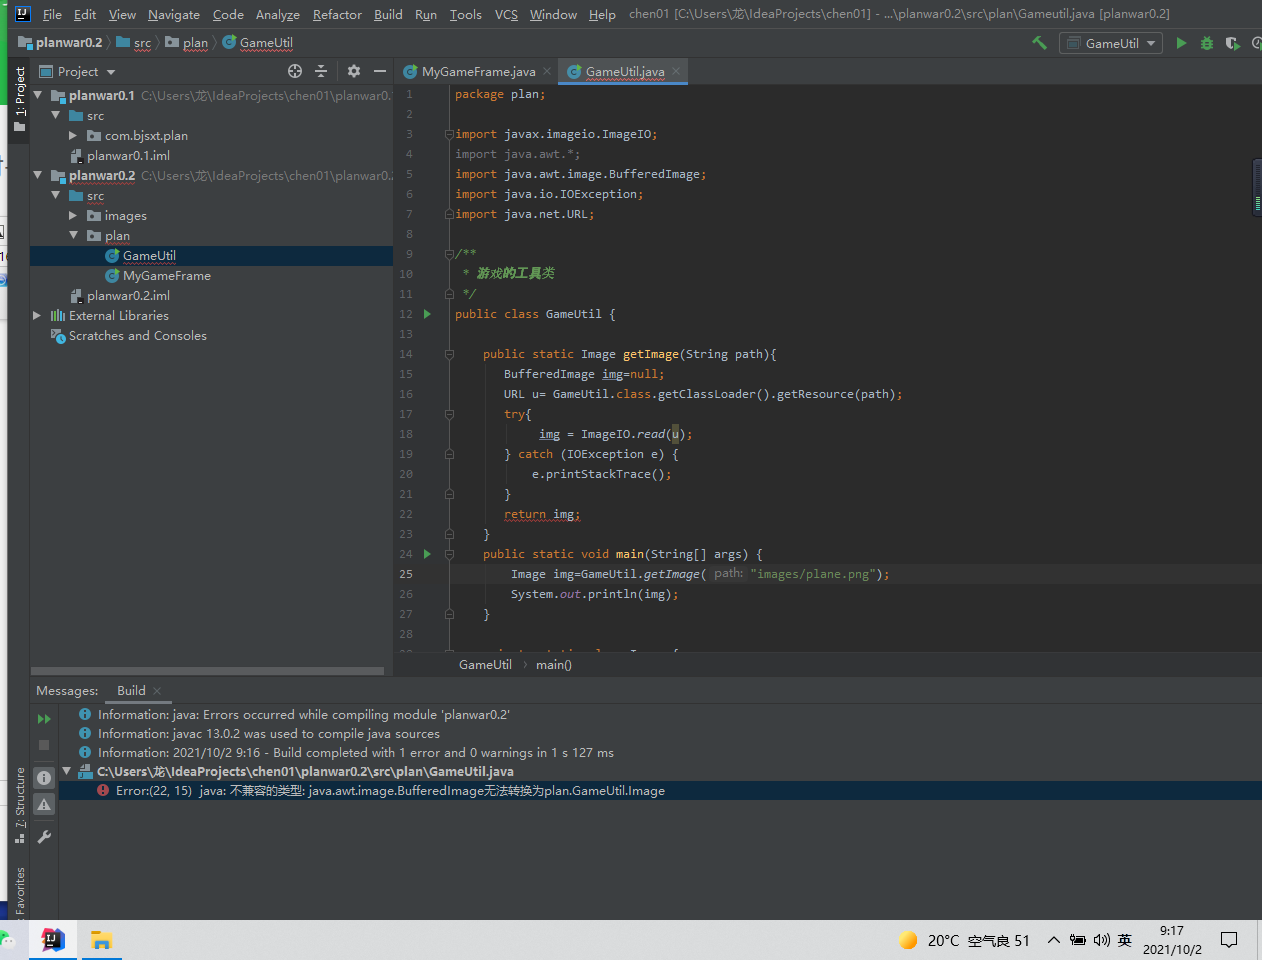Image resolution: width=1262 pixels, height=960 pixels.
Task: Open the Project side tool window tab
Action: pos(19,97)
